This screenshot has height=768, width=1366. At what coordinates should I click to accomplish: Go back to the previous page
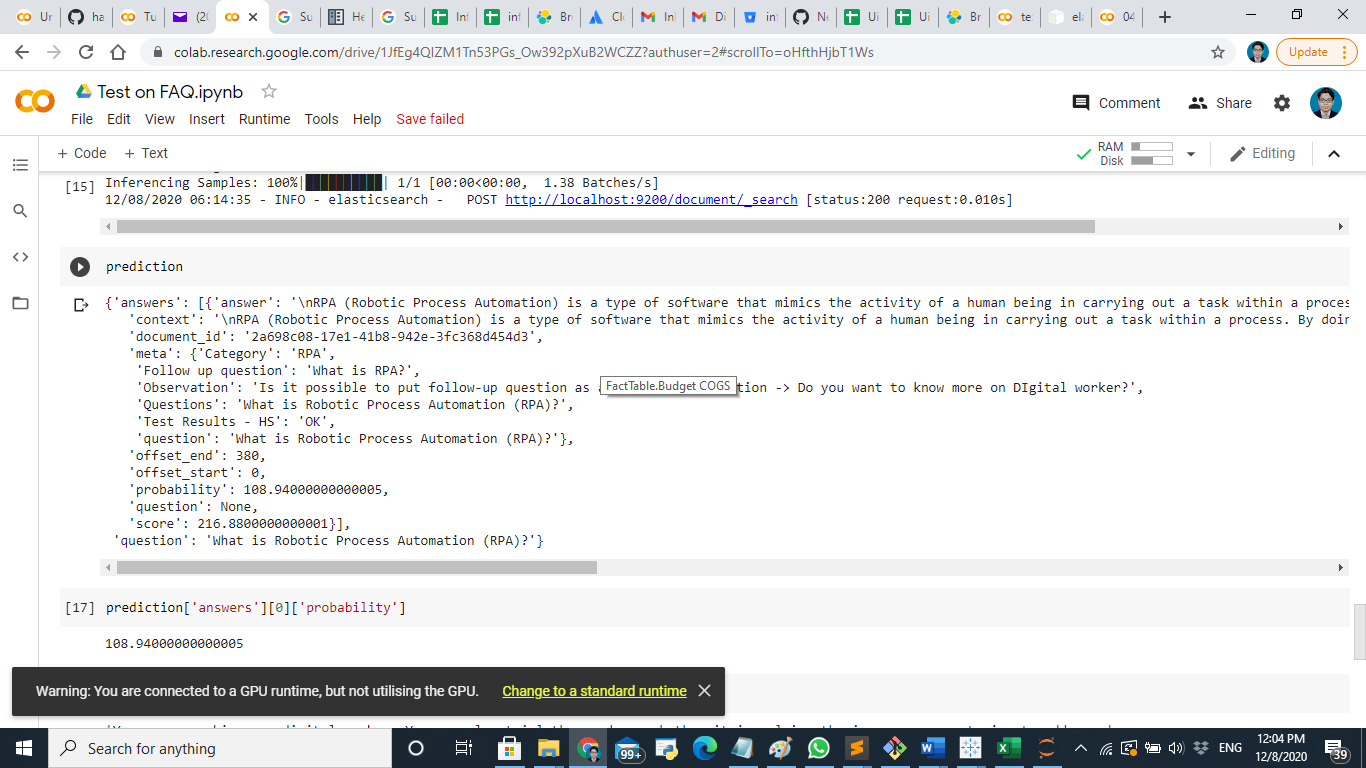point(24,52)
